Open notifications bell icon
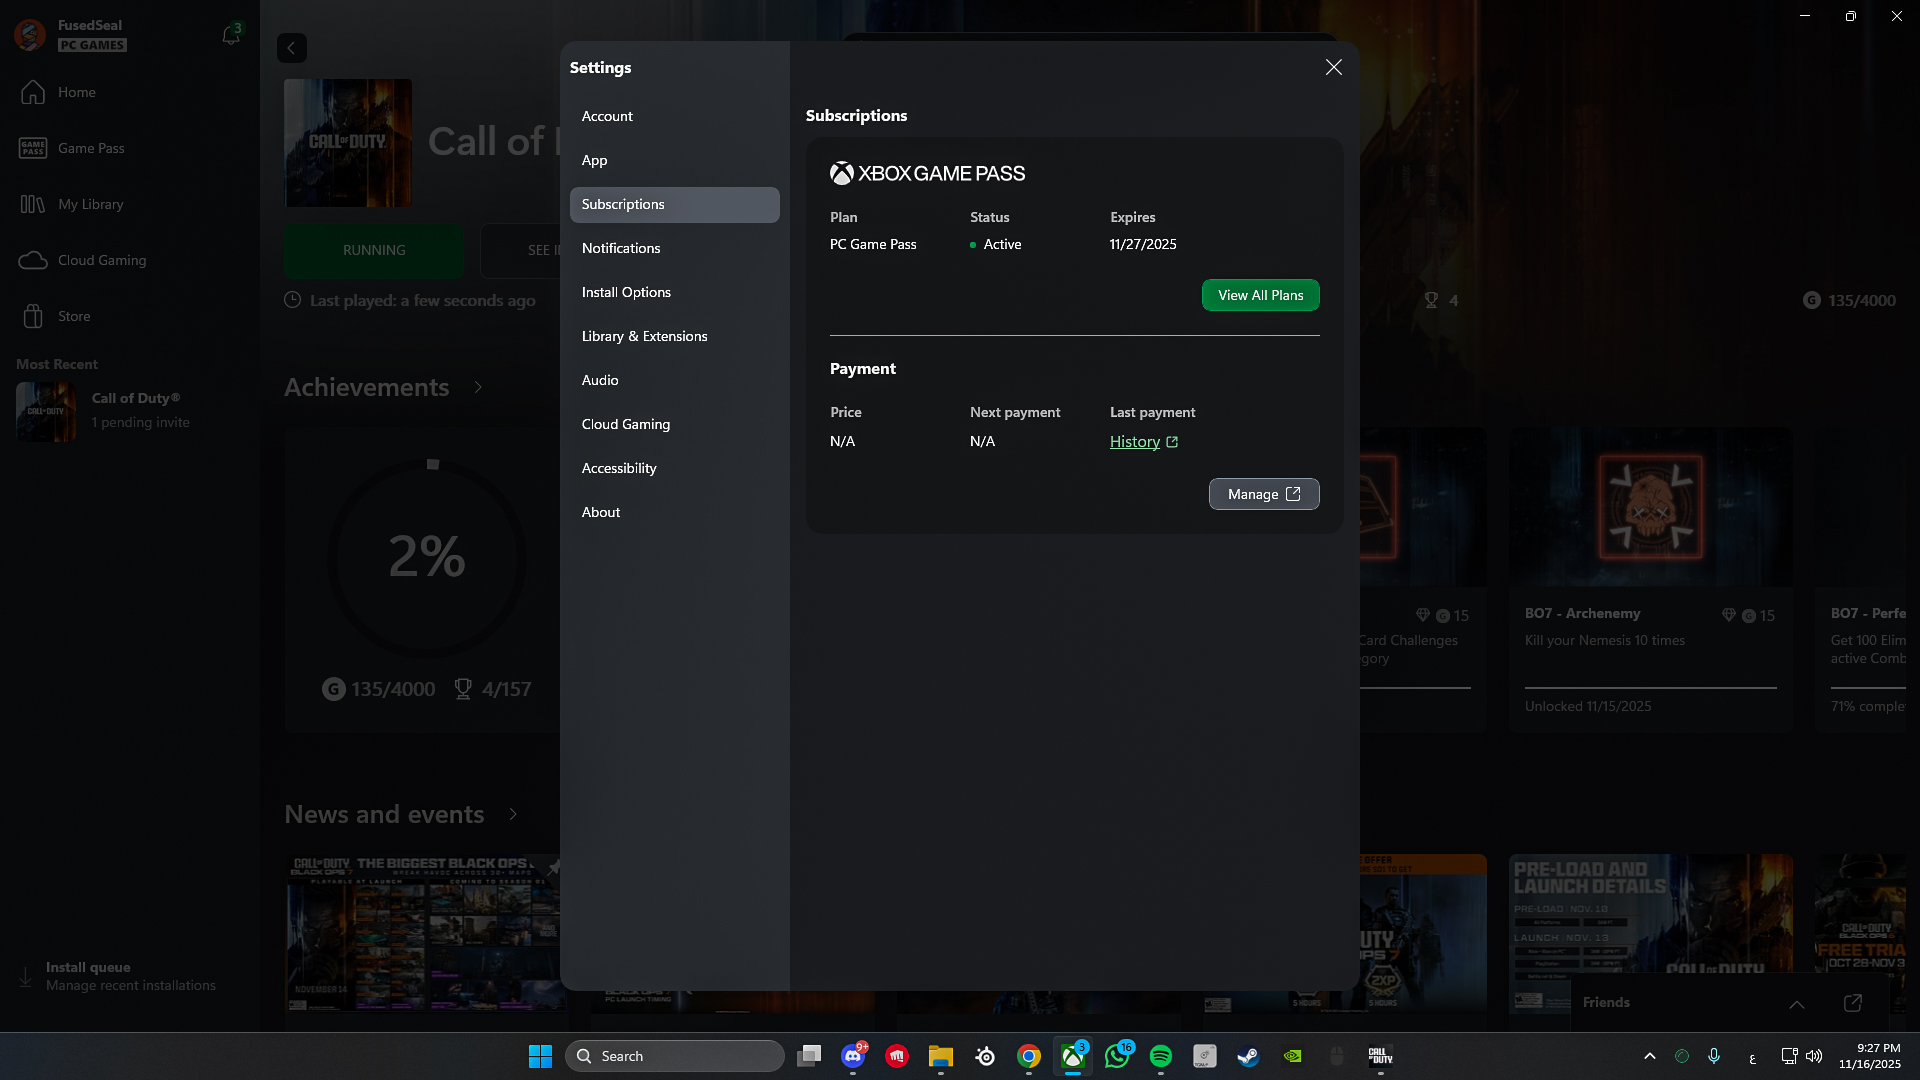Image resolution: width=1920 pixels, height=1080 pixels. 230,35
